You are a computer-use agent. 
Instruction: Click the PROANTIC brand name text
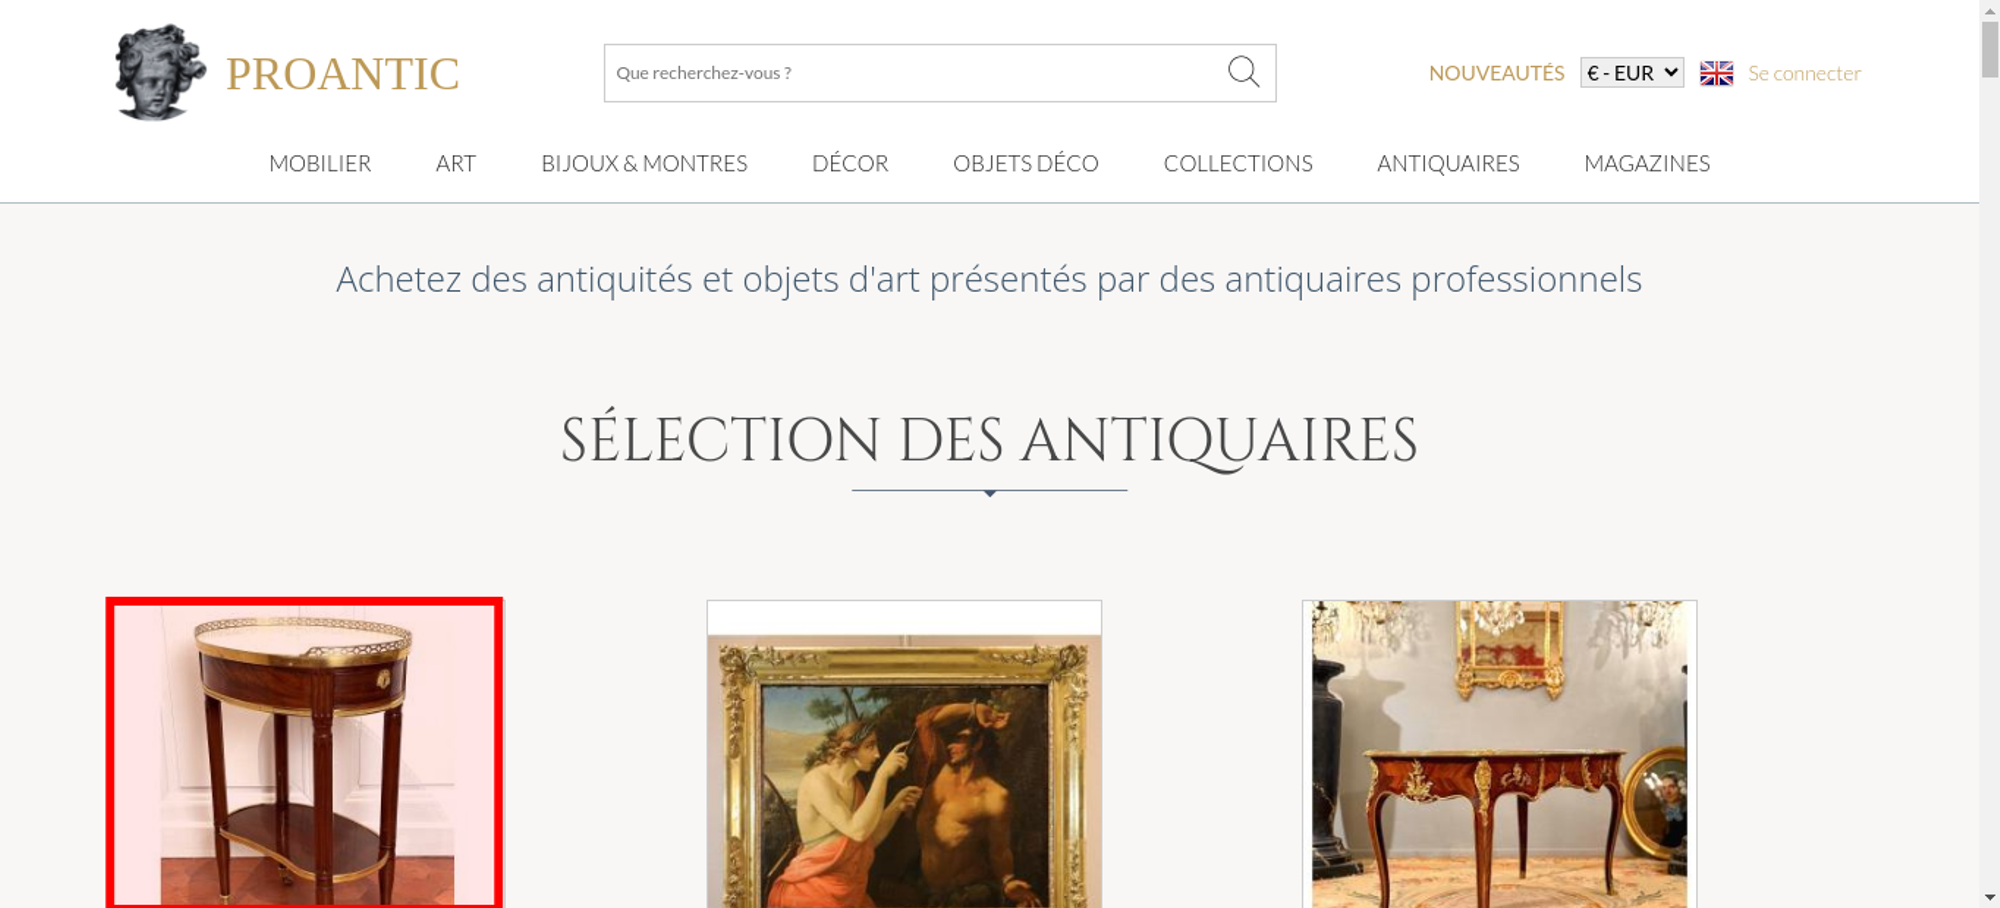coord(342,74)
